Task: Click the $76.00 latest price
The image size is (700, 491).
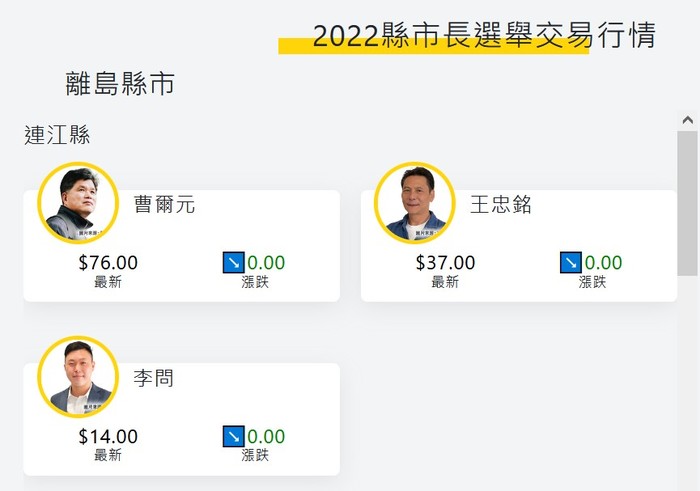Action: (108, 262)
